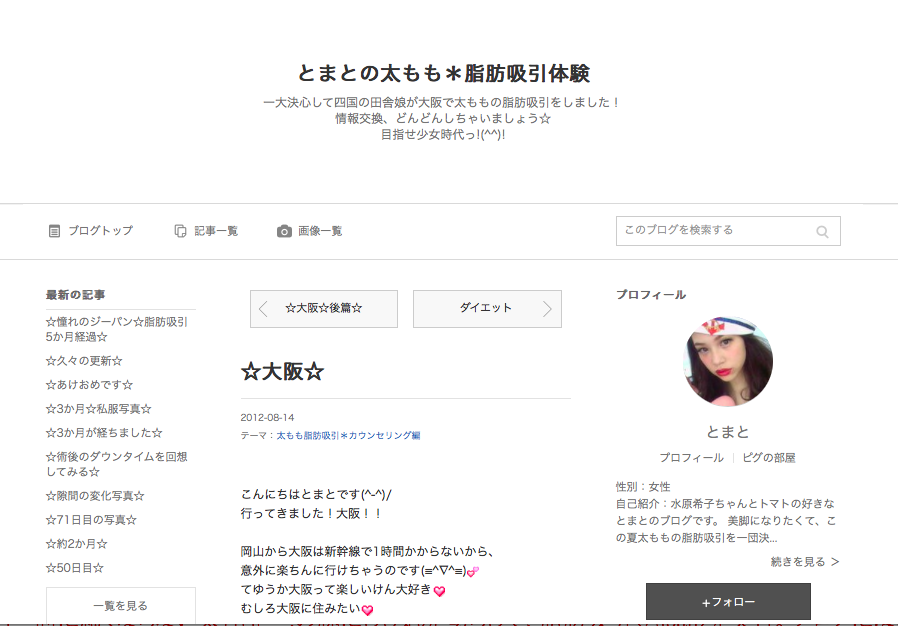Open recent article ☆久々の更新☆
898x626 pixels.
pyautogui.click(x=84, y=361)
